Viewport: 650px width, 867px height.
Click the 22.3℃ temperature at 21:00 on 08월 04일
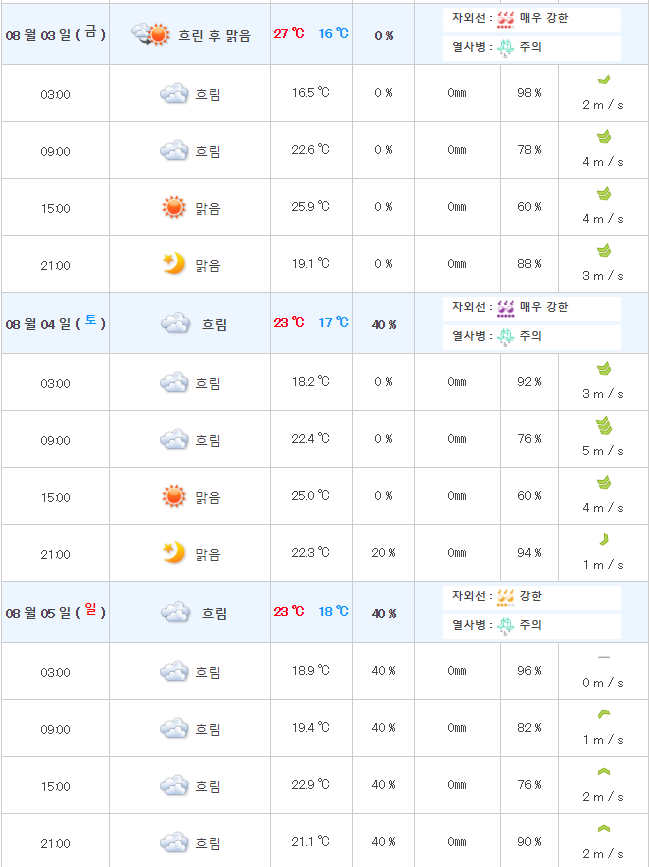[x=309, y=553]
